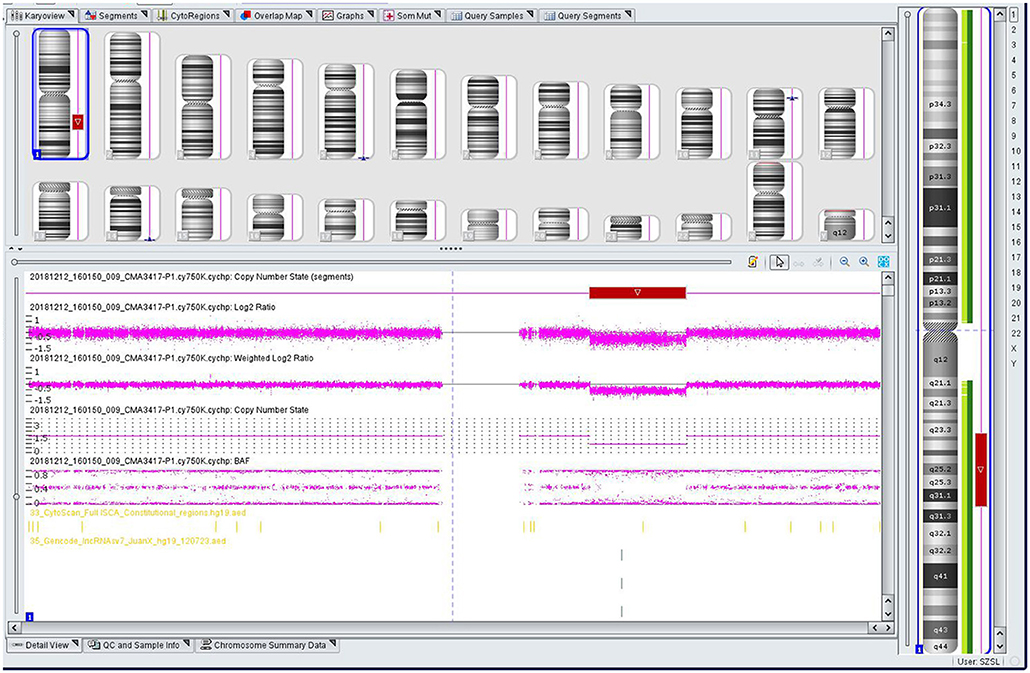Click the detail view left scroll arrow
Image resolution: width=1030 pixels, height=673 pixels.
click(14, 628)
